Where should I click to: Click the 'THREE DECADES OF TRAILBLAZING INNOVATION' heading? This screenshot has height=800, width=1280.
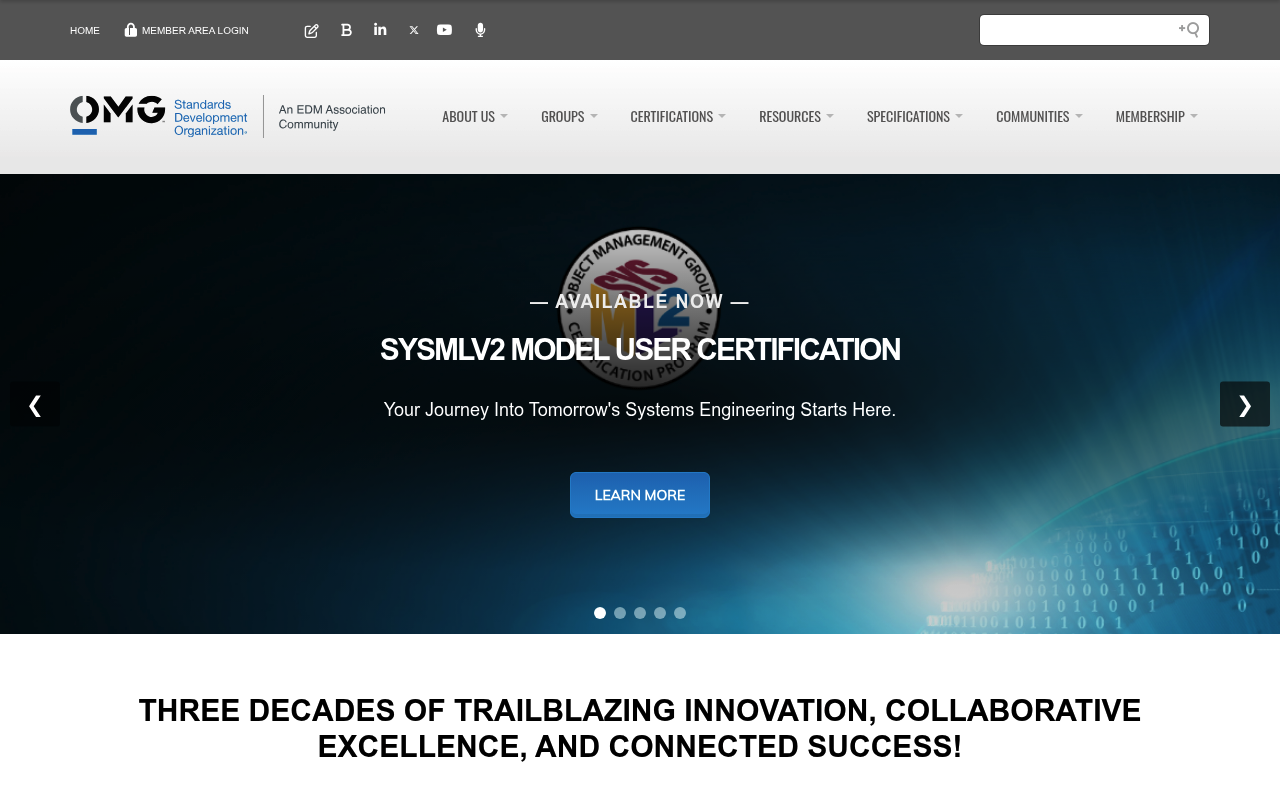pyautogui.click(x=640, y=728)
